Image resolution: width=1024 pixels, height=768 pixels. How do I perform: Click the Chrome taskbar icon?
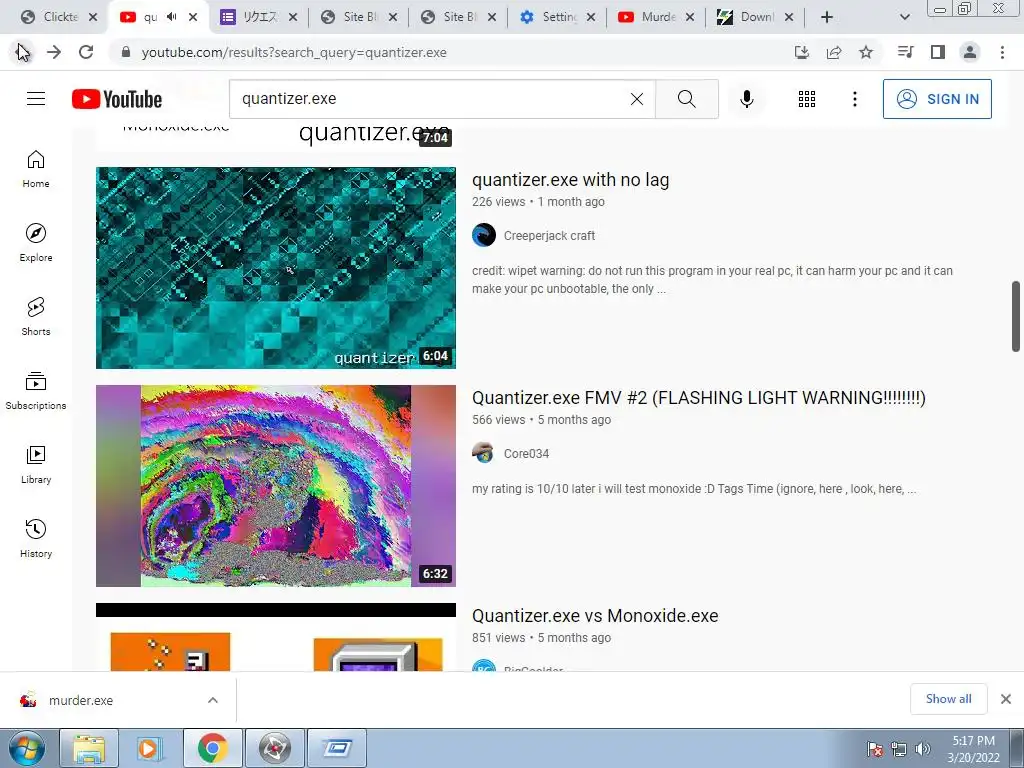pyautogui.click(x=213, y=748)
